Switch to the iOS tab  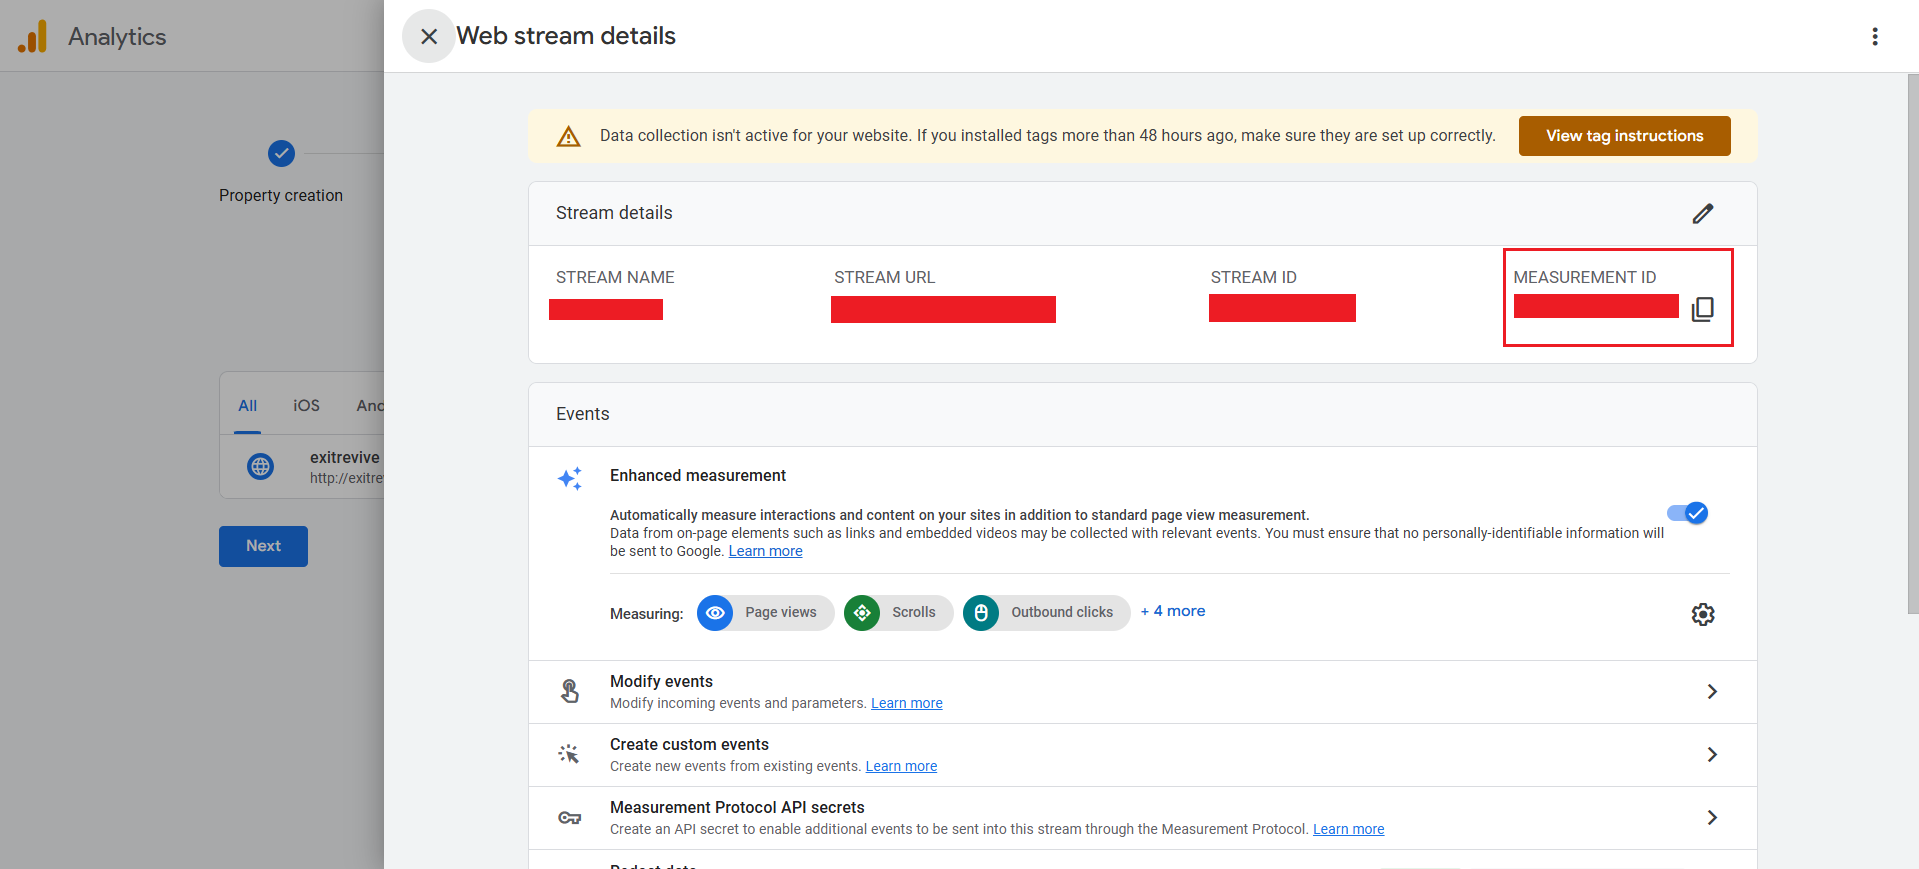click(x=306, y=406)
